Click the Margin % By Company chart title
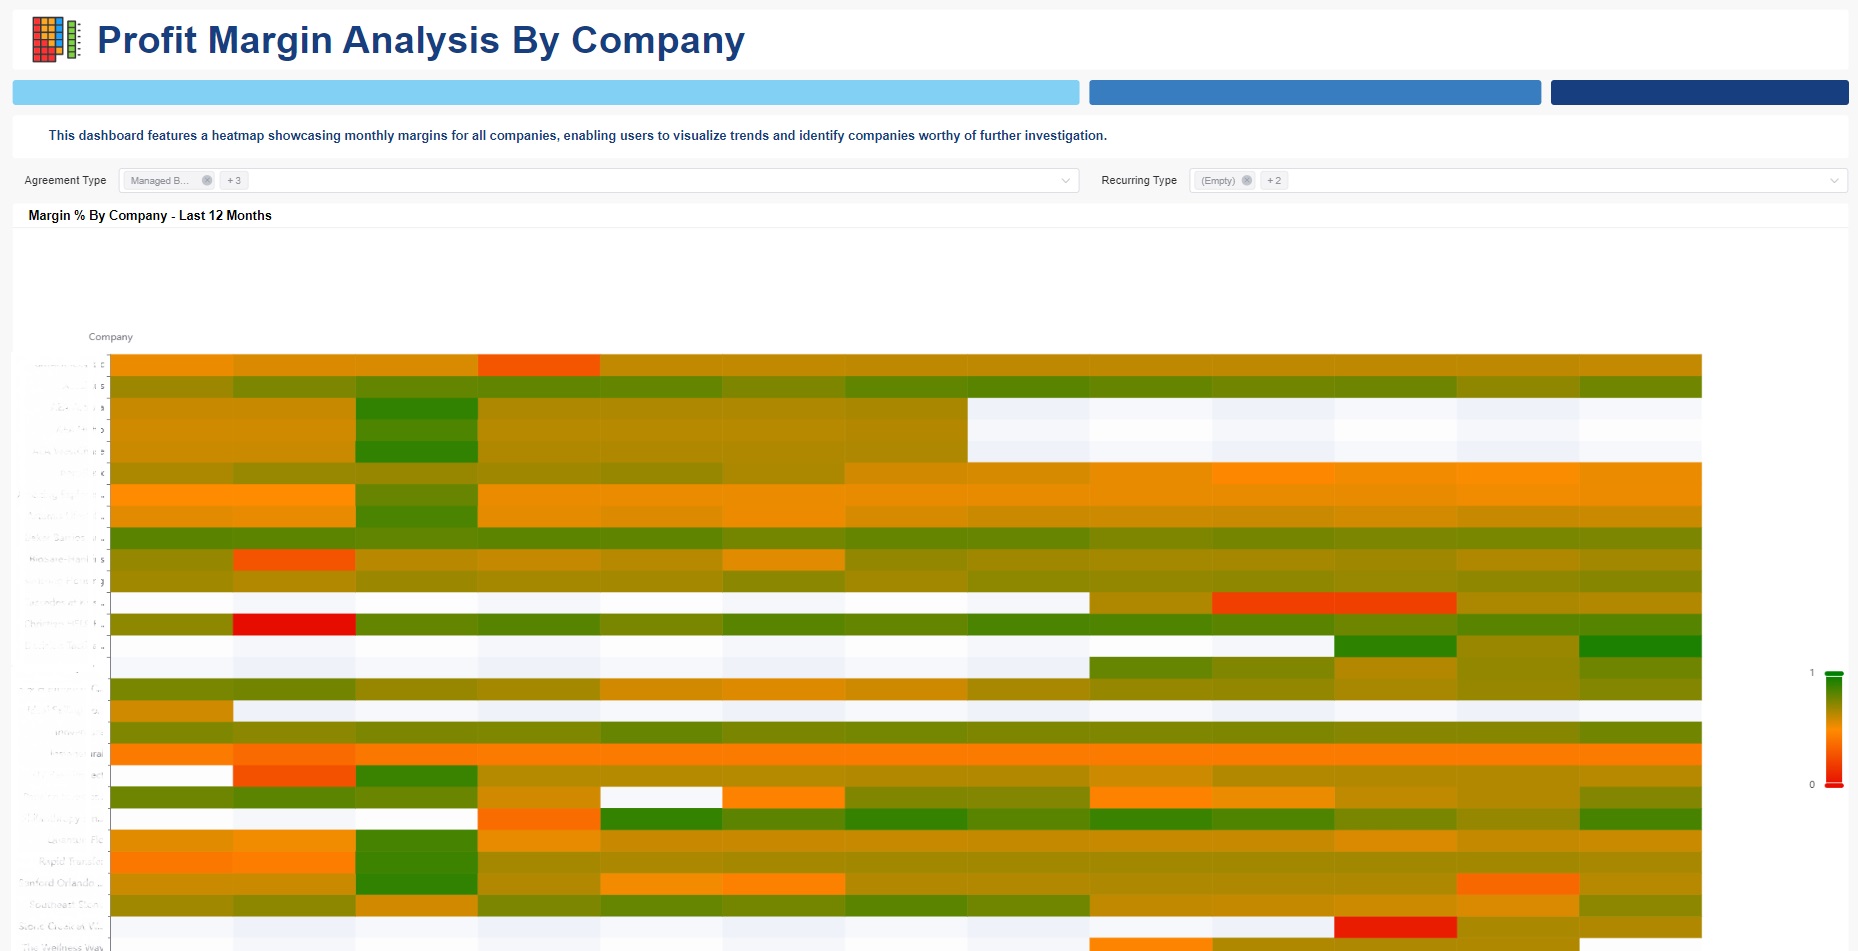Screen dimensions: 1858x951 [x=150, y=216]
